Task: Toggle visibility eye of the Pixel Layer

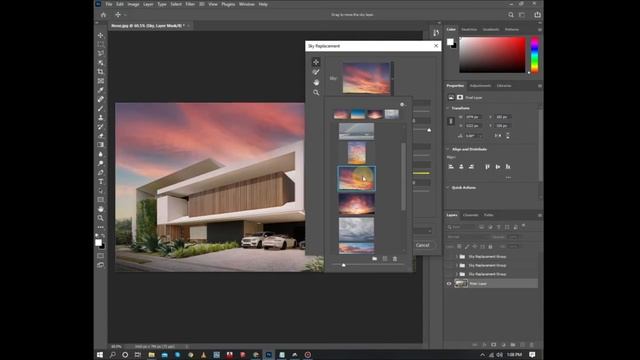Action: pyautogui.click(x=449, y=284)
